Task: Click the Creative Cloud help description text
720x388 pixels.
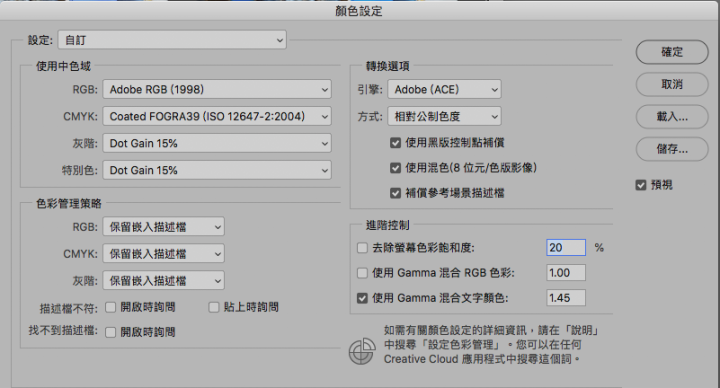Action: [x=492, y=344]
